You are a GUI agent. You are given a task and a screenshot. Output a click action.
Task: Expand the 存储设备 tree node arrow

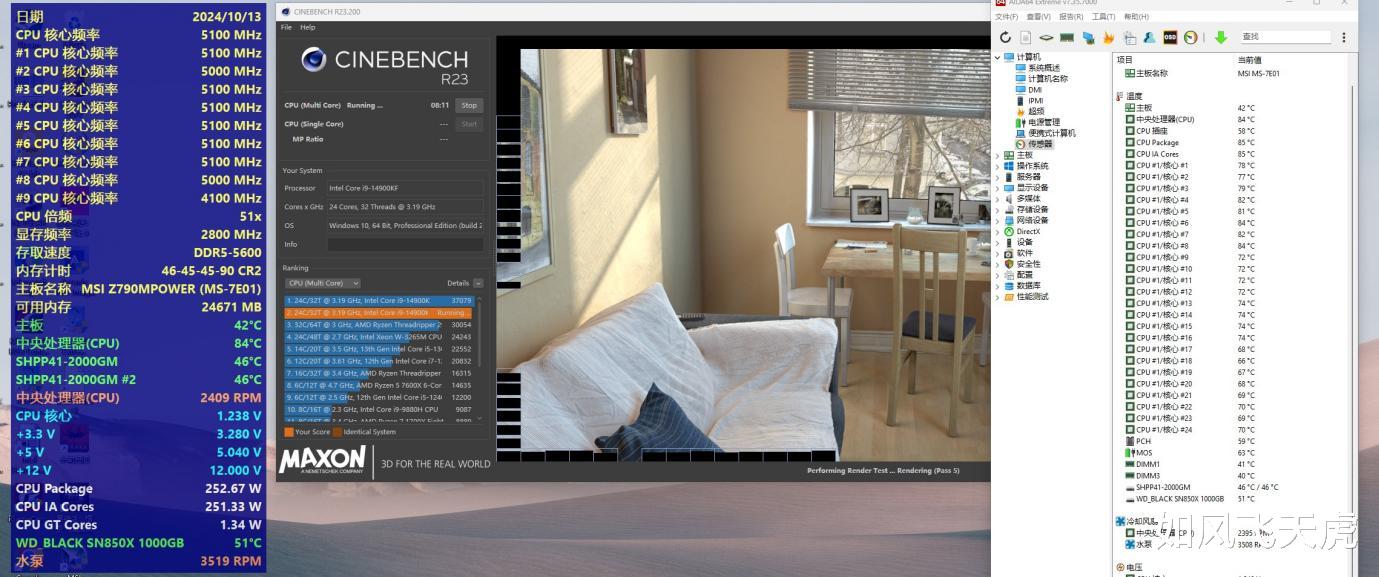997,210
